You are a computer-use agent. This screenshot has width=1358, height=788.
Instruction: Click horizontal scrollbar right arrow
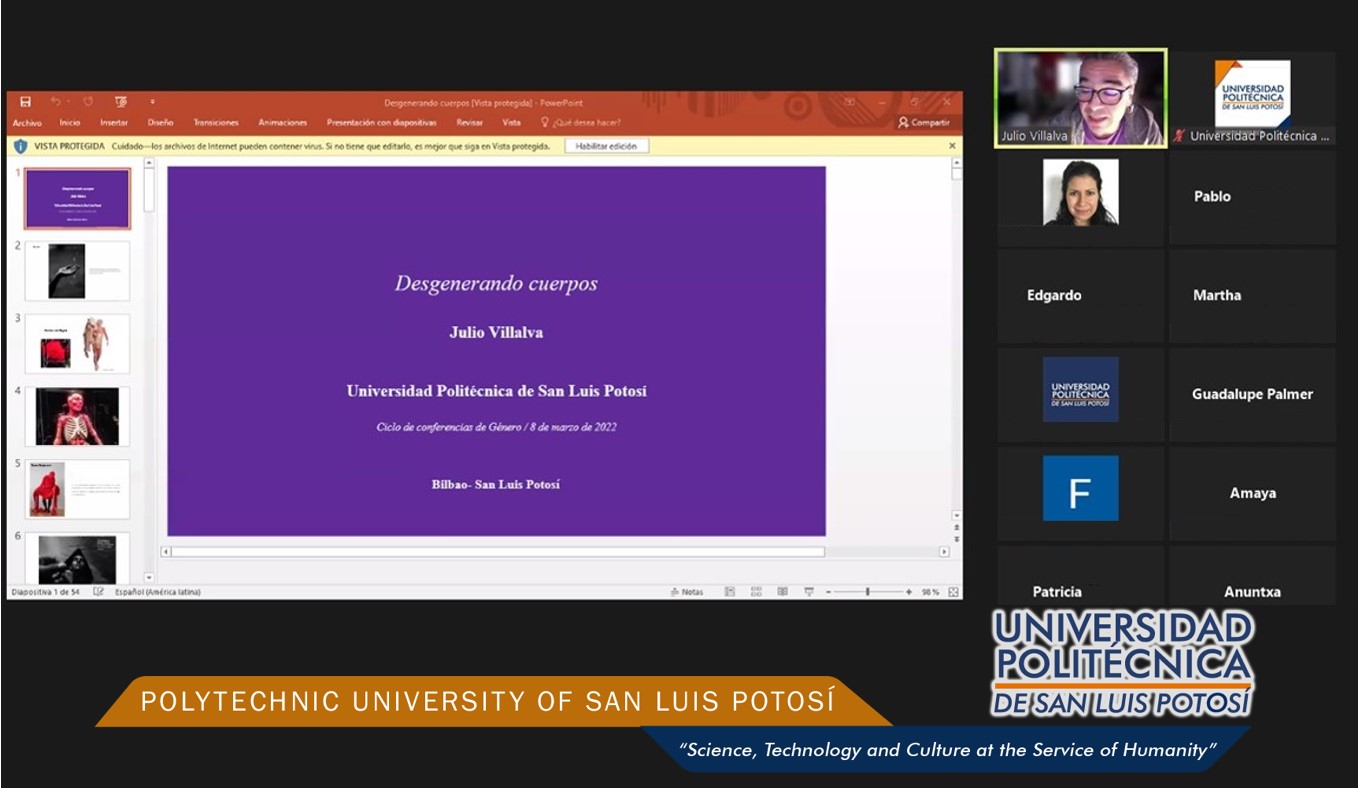(x=943, y=551)
